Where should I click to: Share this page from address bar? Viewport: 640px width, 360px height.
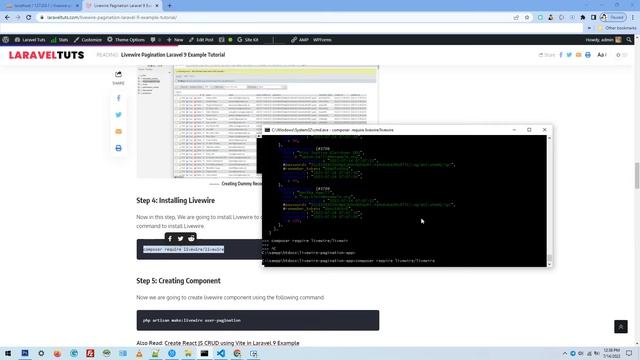click(x=516, y=18)
